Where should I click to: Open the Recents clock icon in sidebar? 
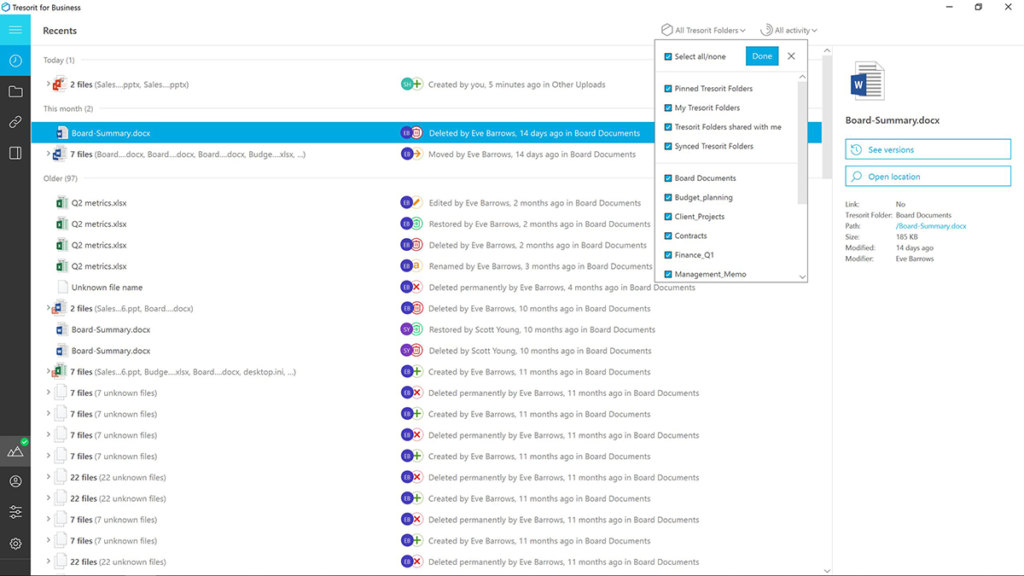pyautogui.click(x=15, y=61)
